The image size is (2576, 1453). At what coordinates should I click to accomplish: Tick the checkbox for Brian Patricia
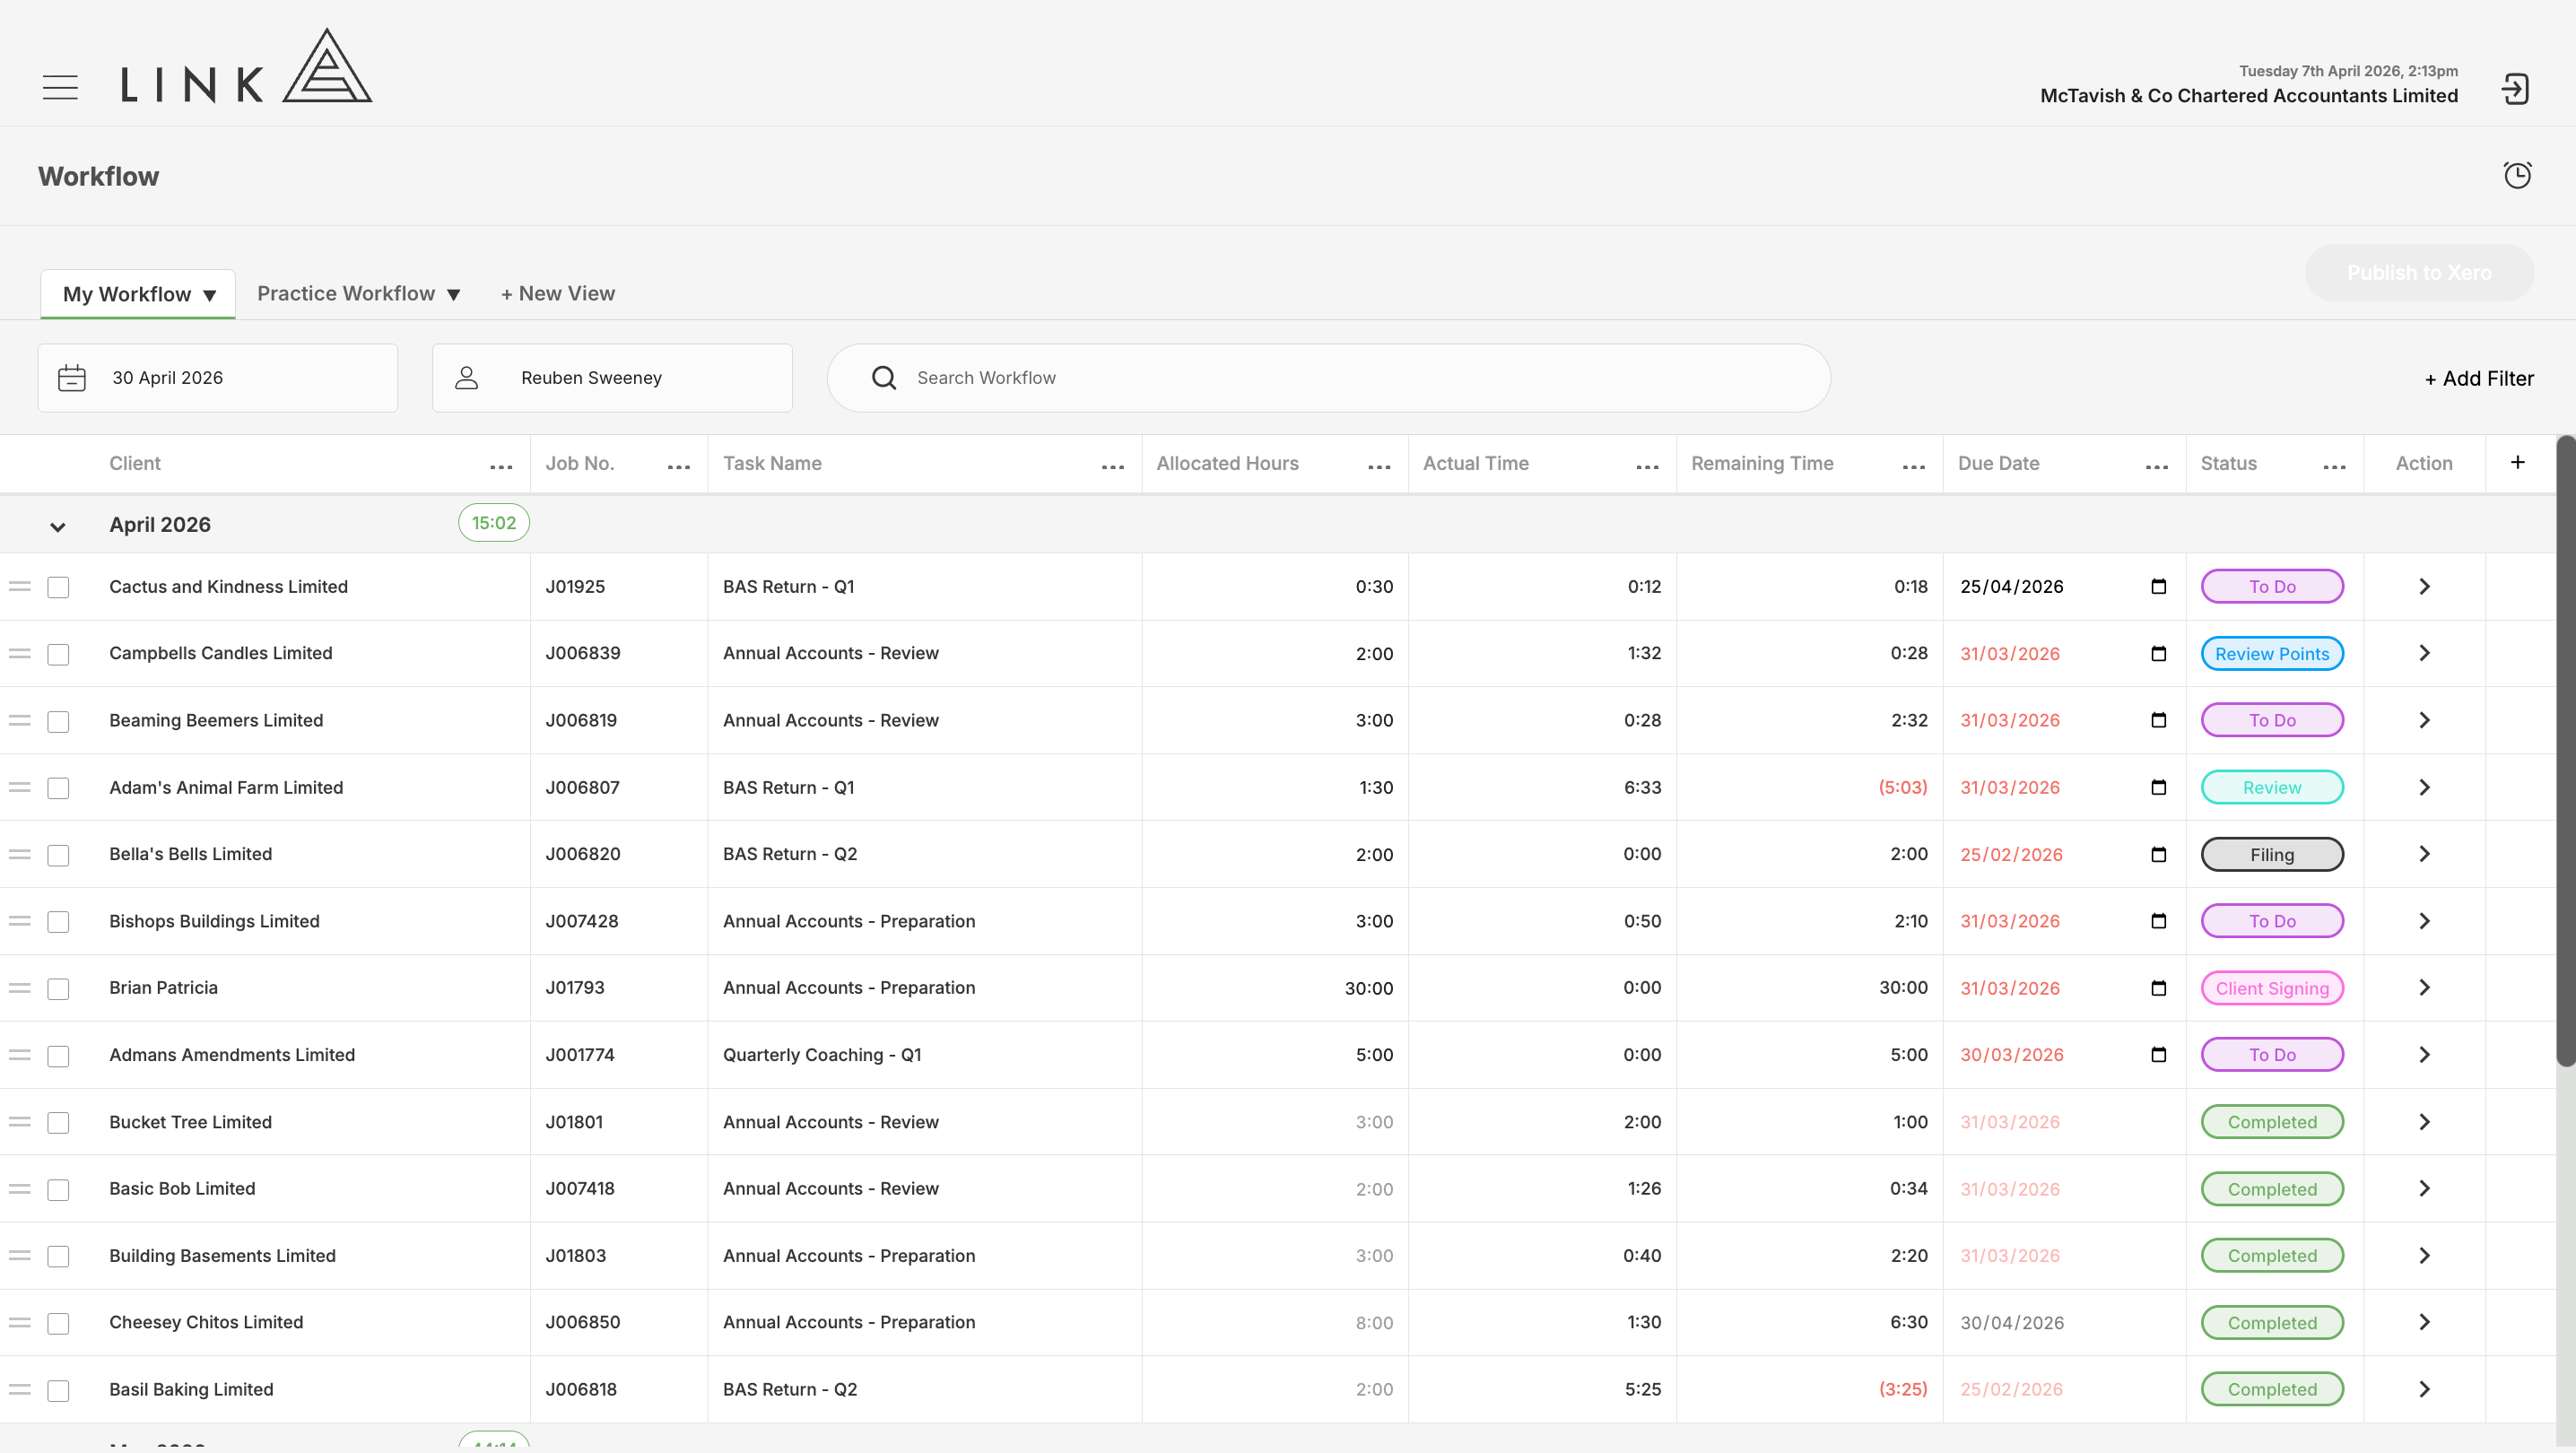pyautogui.click(x=59, y=989)
